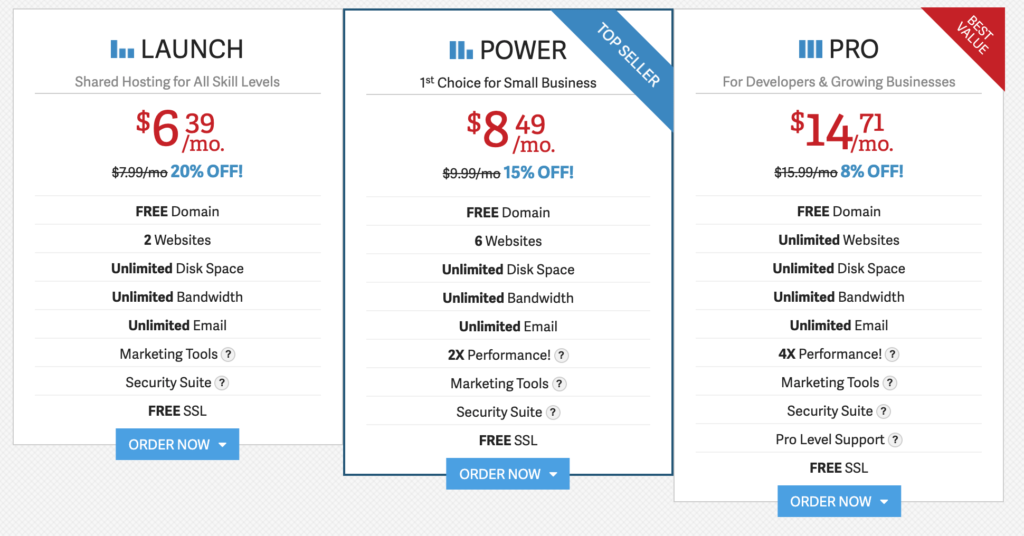1024x536 pixels.
Task: Click the help icon beside Launch Security Suite
Action: pos(222,383)
